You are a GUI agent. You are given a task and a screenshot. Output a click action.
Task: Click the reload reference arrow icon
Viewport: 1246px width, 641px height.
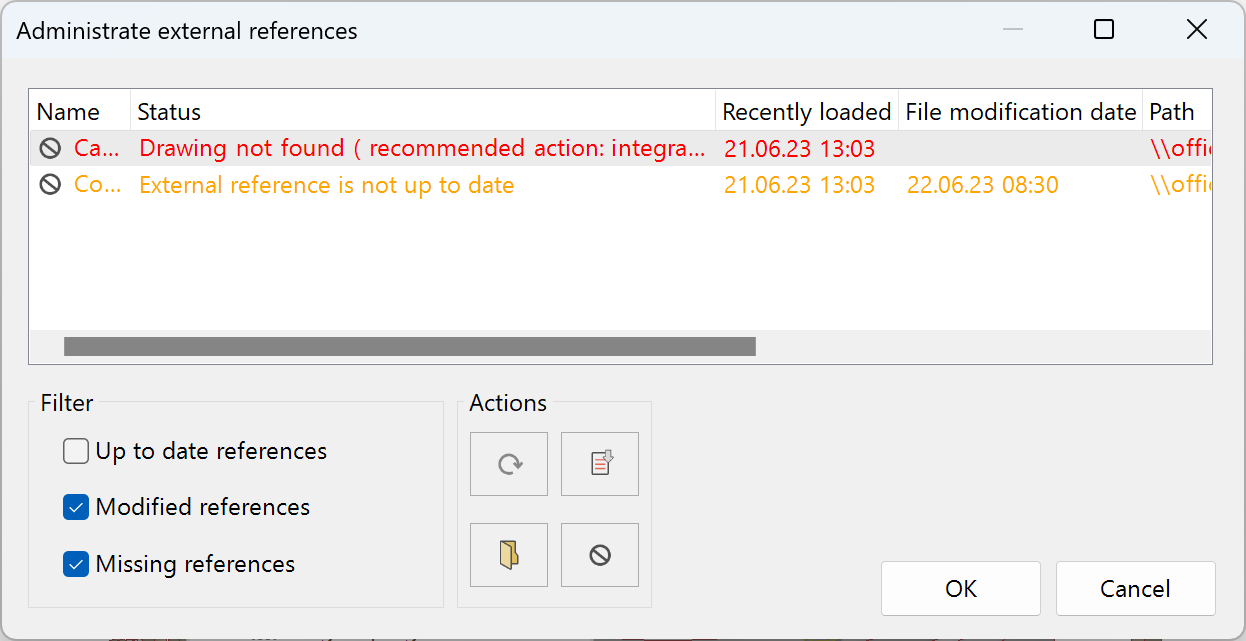pyautogui.click(x=509, y=464)
